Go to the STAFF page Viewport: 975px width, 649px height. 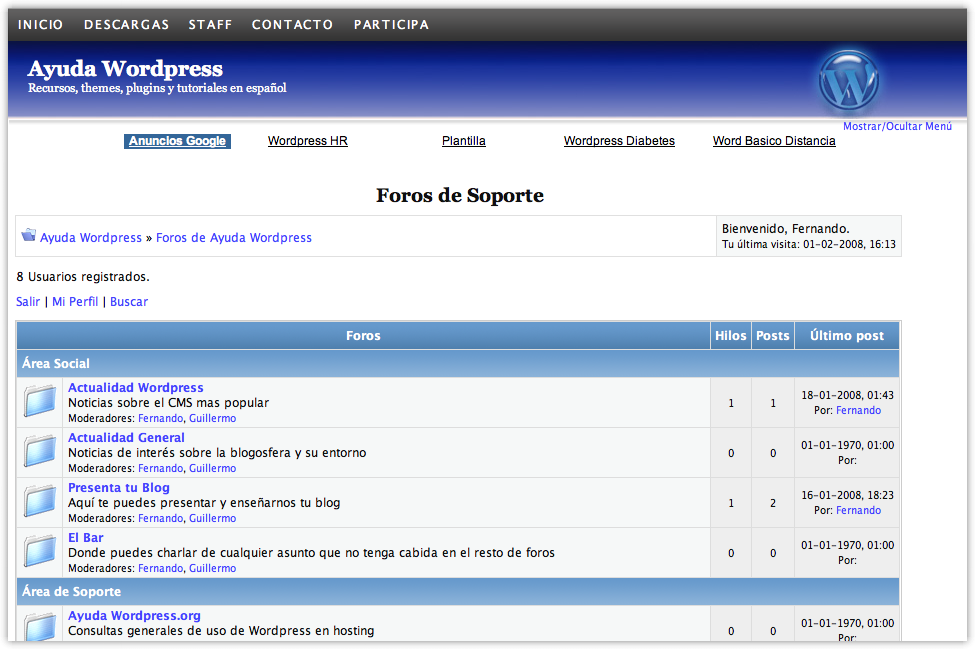[x=210, y=25]
